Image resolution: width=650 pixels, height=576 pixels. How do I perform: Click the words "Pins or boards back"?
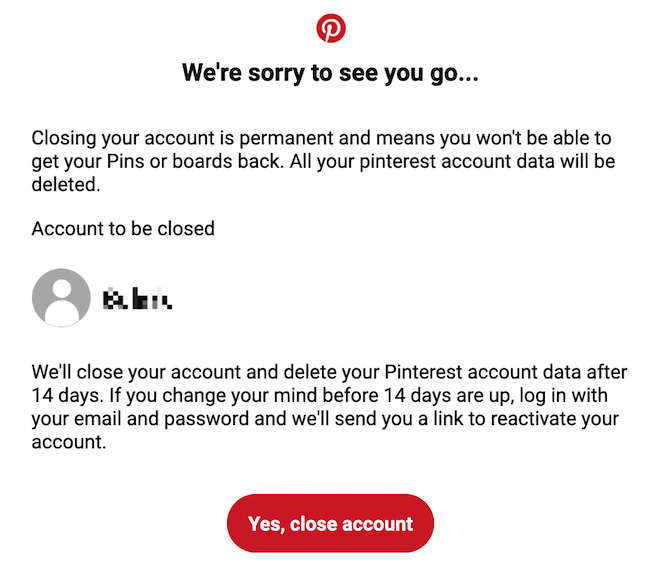click(194, 161)
